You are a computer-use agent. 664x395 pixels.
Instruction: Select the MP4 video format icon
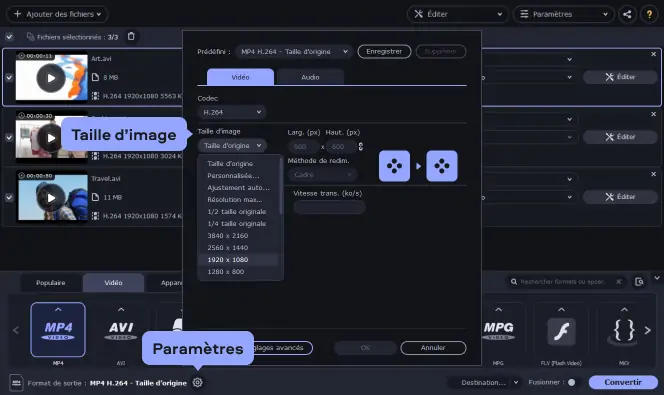click(x=58, y=330)
